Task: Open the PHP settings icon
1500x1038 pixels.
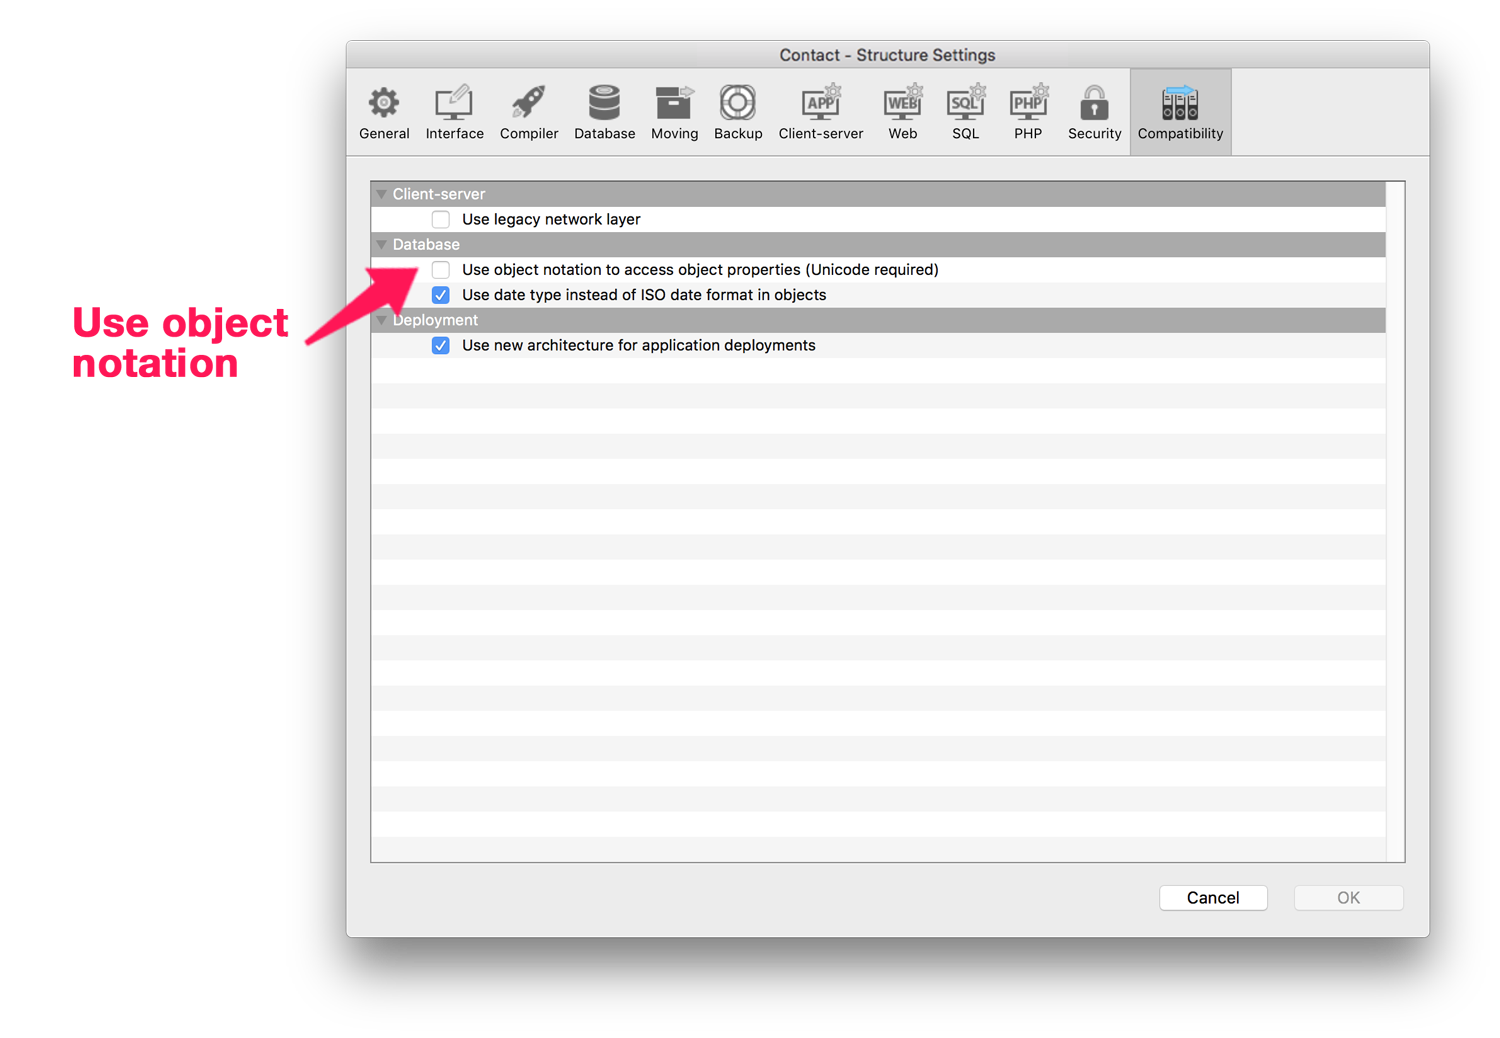Action: click(x=1028, y=103)
